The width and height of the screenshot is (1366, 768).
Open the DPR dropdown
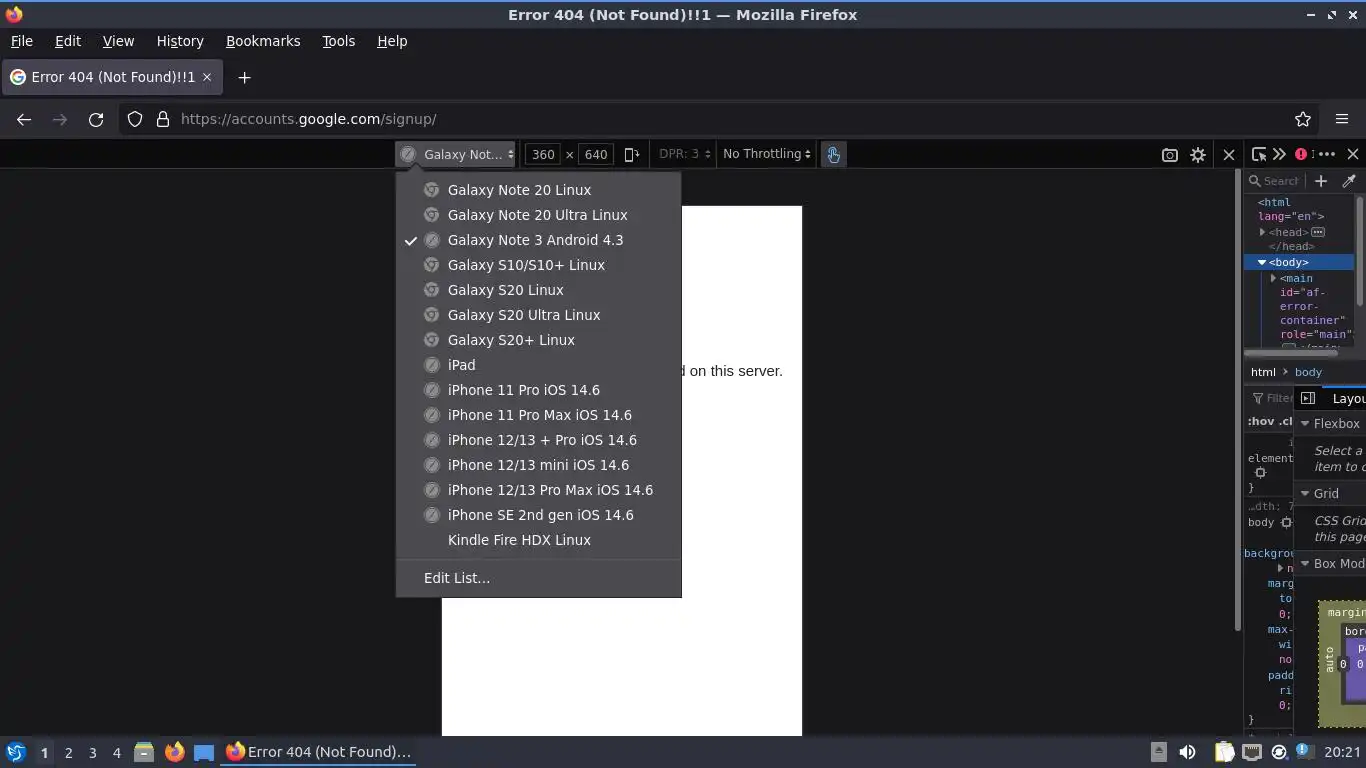click(x=685, y=154)
